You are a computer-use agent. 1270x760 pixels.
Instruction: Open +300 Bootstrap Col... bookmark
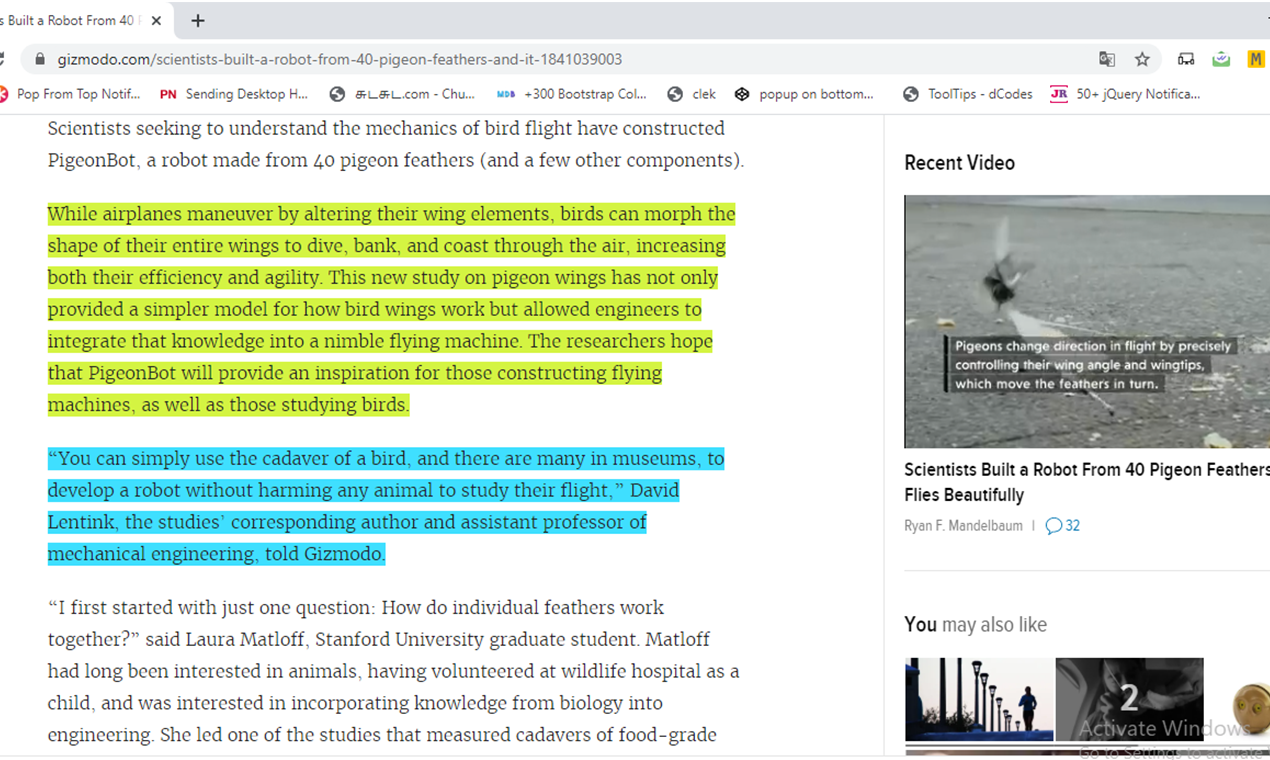[572, 94]
